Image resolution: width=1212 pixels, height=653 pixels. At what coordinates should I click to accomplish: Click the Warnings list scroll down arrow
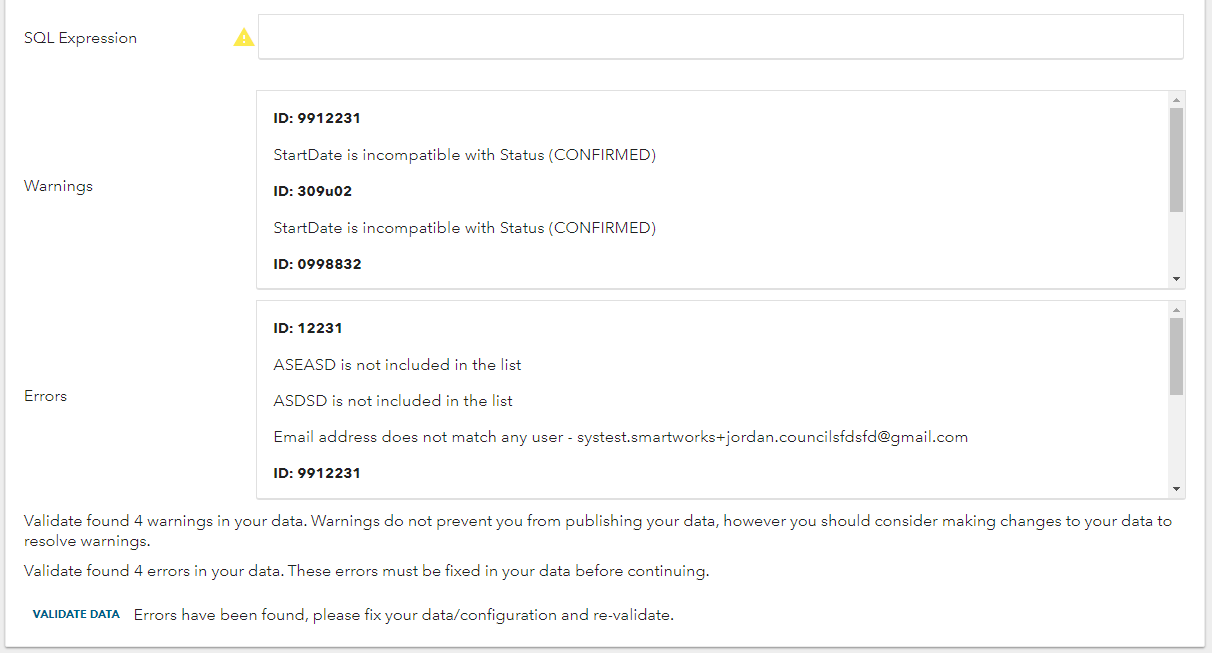[x=1177, y=279]
